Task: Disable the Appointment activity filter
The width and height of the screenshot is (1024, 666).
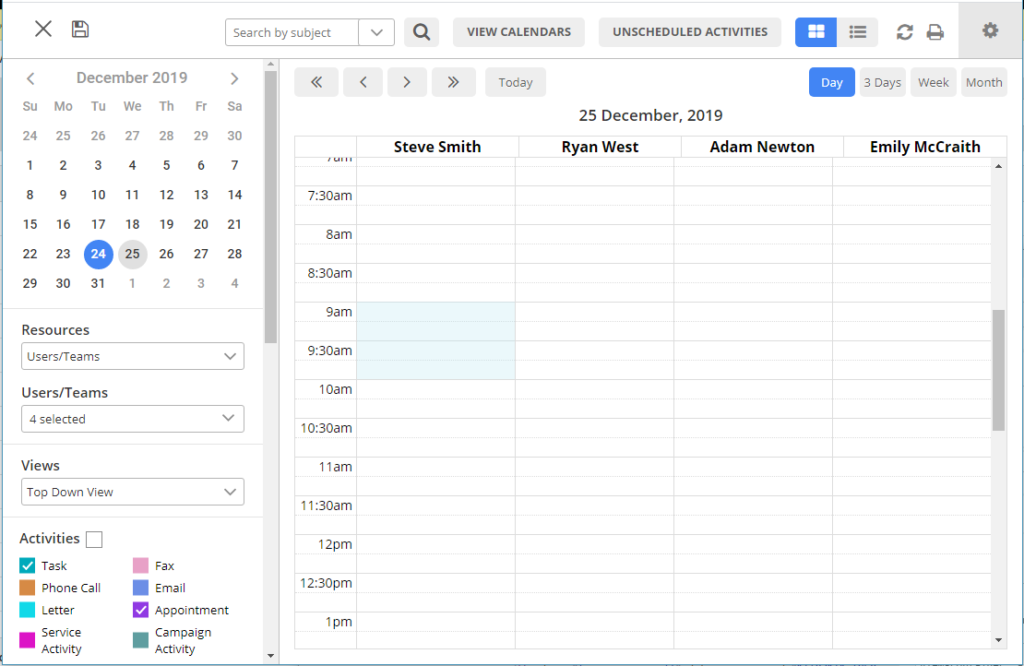Action: [137, 610]
